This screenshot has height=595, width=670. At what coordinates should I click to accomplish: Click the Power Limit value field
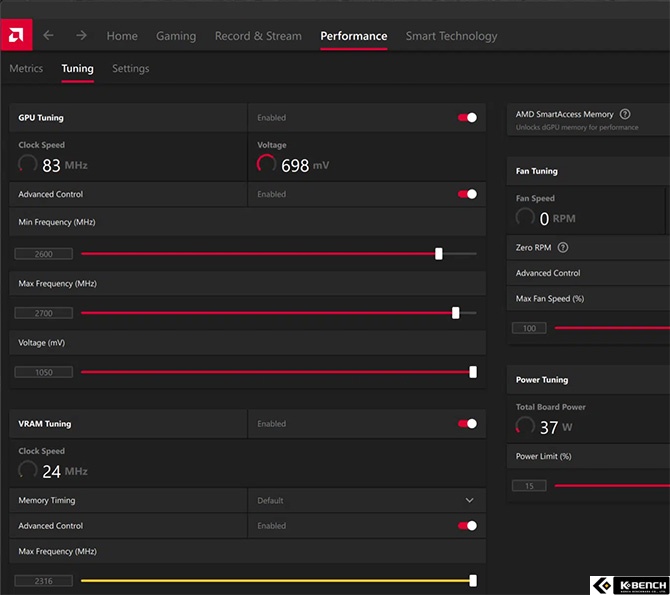pyautogui.click(x=529, y=486)
